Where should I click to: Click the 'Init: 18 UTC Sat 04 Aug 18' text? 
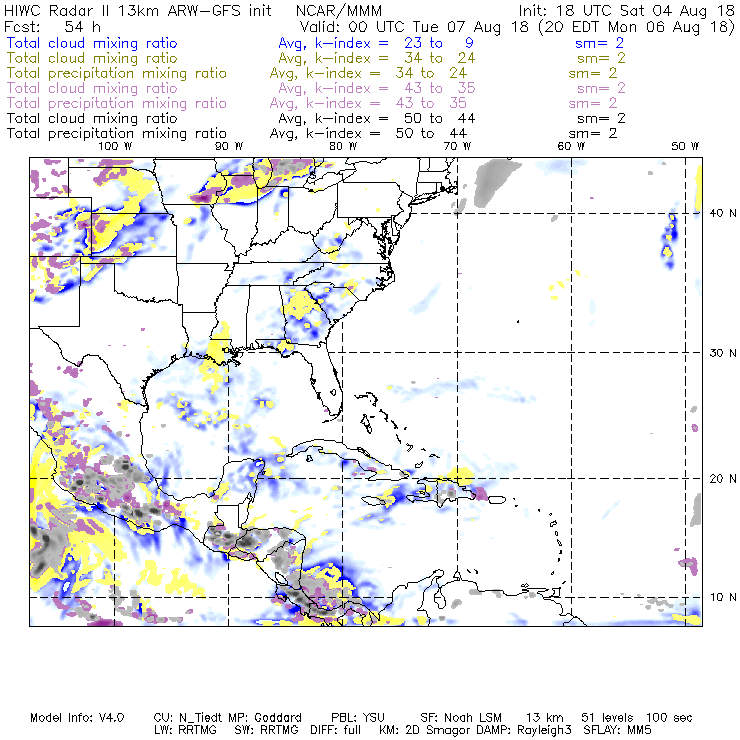[x=626, y=10]
